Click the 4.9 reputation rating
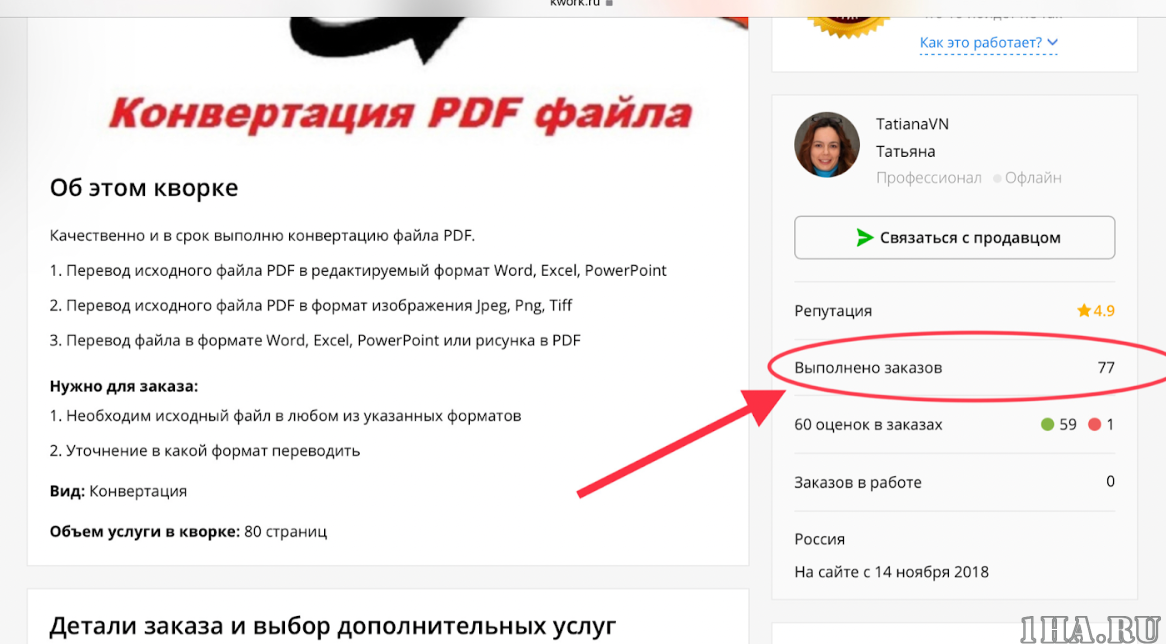This screenshot has width=1166, height=644. tap(1104, 310)
